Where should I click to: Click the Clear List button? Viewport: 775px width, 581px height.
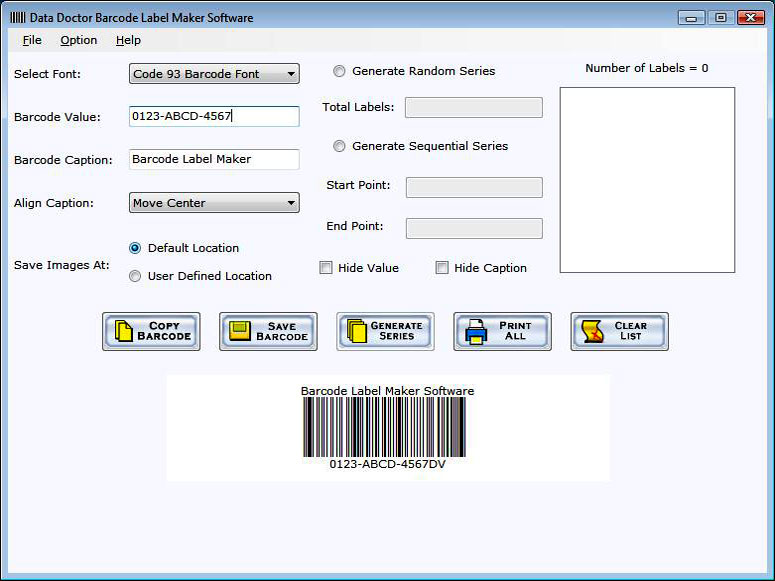620,331
